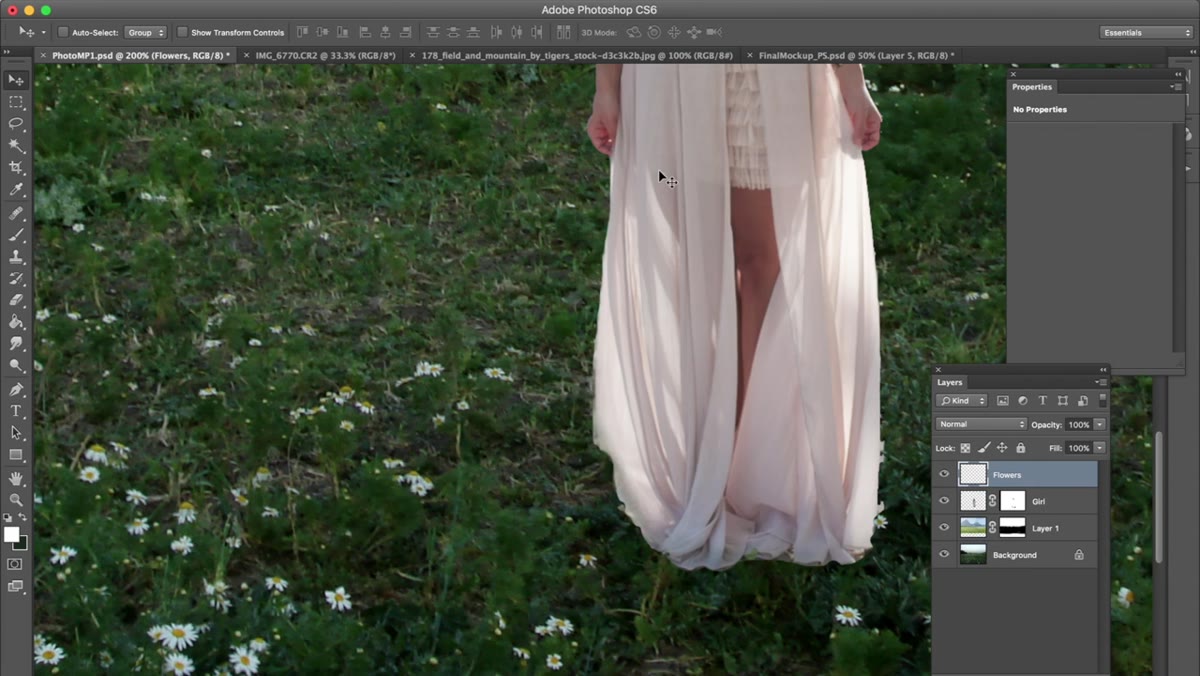Viewport: 1200px width, 676px height.
Task: Switch to the 178_field_and_mountain document tab
Action: point(577,55)
